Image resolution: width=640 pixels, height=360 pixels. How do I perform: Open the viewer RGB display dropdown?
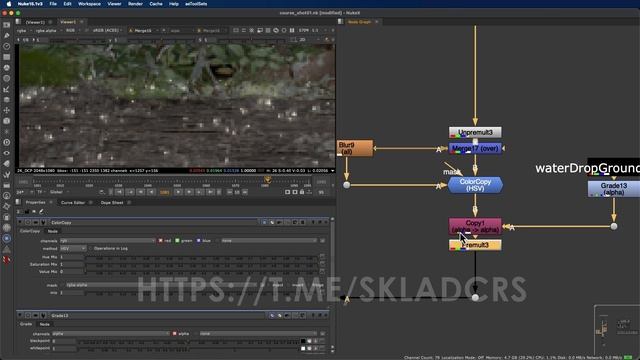[73, 31]
